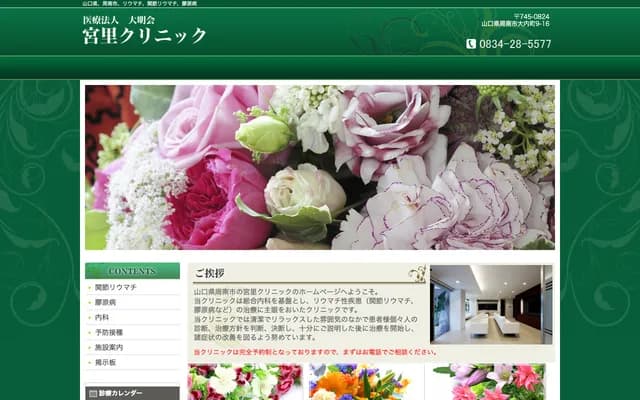Click the 宮里クリニック site logo
640x400 pixels.
pos(144,36)
